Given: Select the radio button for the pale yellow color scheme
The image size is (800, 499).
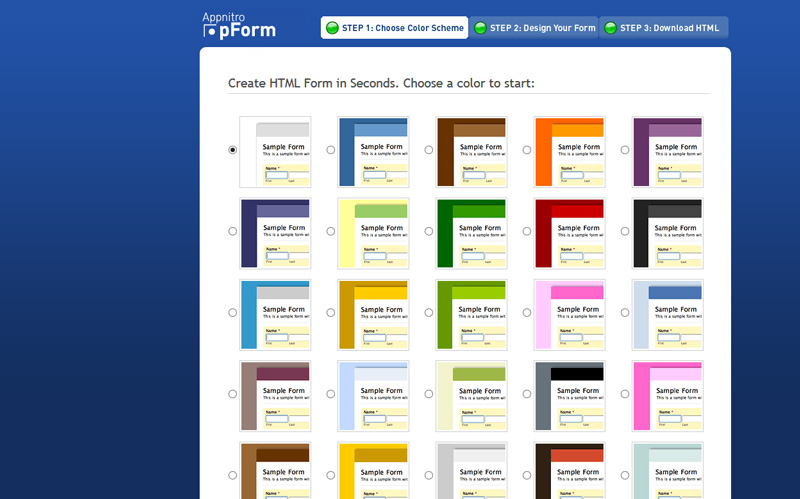Looking at the screenshot, I should (331, 231).
